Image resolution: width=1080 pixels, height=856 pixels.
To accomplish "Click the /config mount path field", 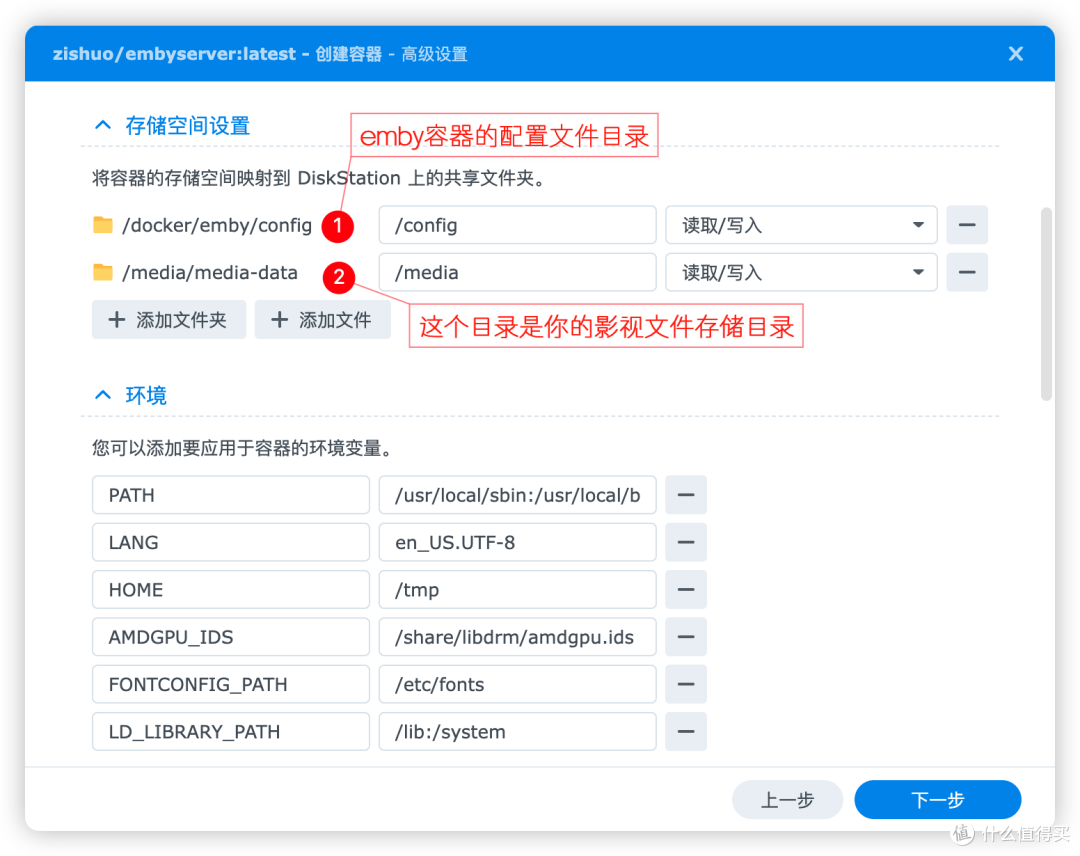I will click(517, 225).
